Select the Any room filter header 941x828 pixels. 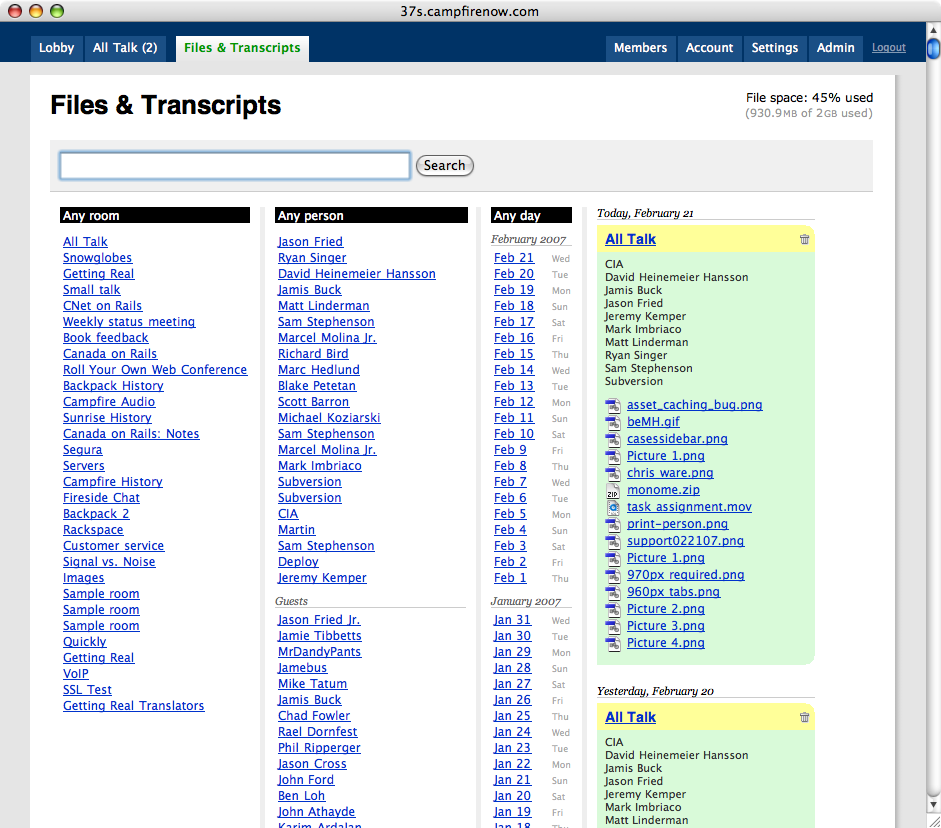155,215
